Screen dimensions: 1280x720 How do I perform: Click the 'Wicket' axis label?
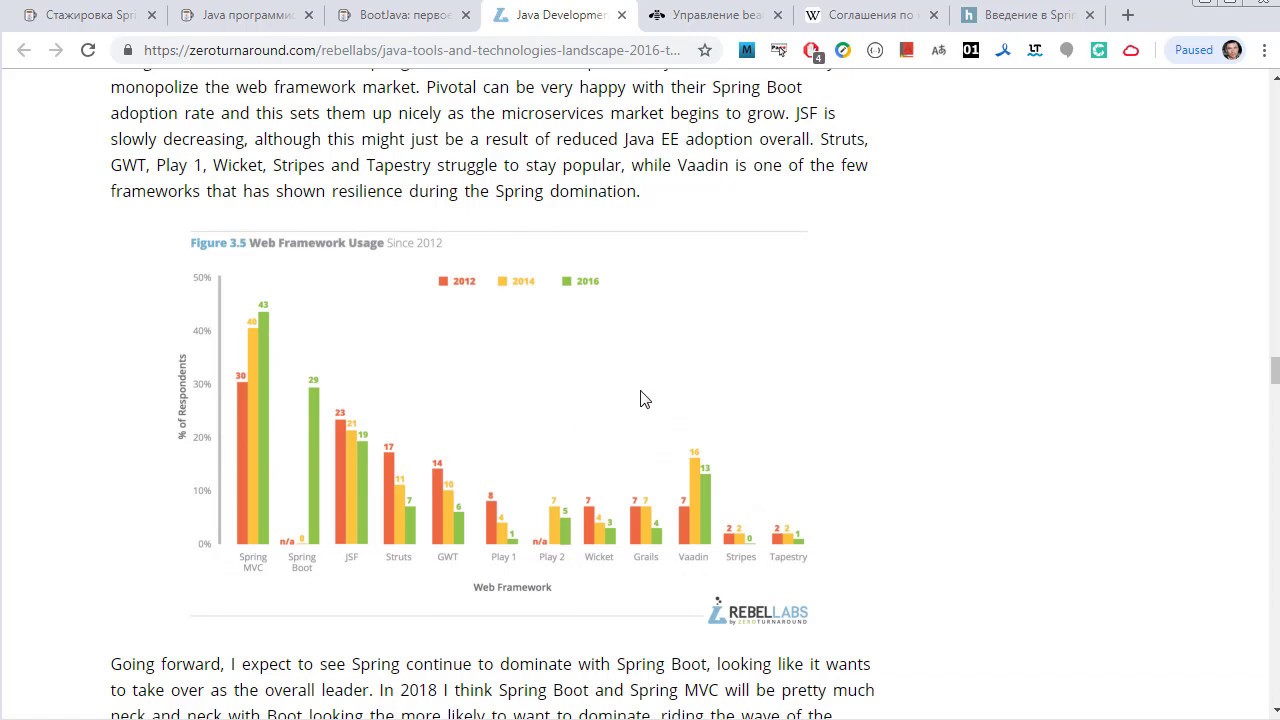(599, 557)
